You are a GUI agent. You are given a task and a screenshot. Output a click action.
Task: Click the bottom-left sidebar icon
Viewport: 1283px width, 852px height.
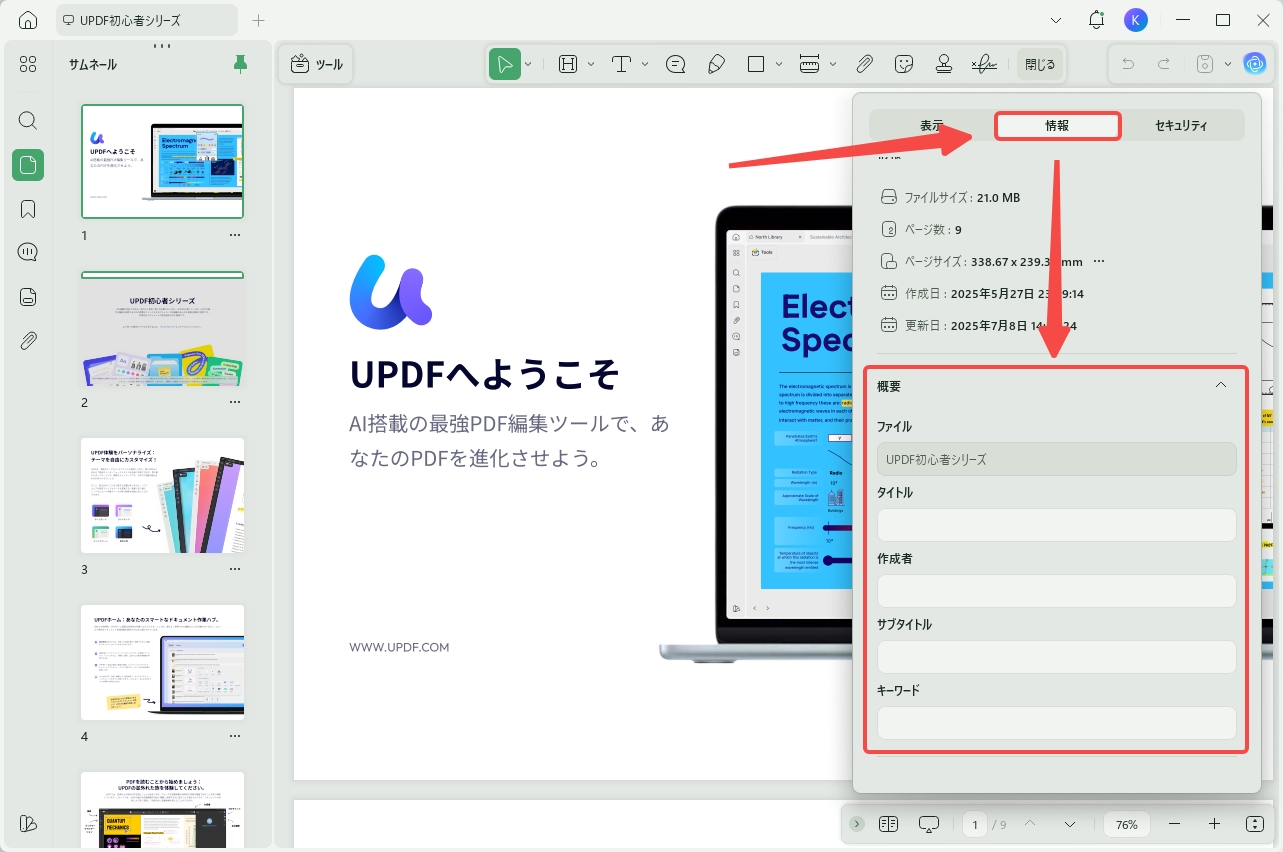click(x=28, y=823)
